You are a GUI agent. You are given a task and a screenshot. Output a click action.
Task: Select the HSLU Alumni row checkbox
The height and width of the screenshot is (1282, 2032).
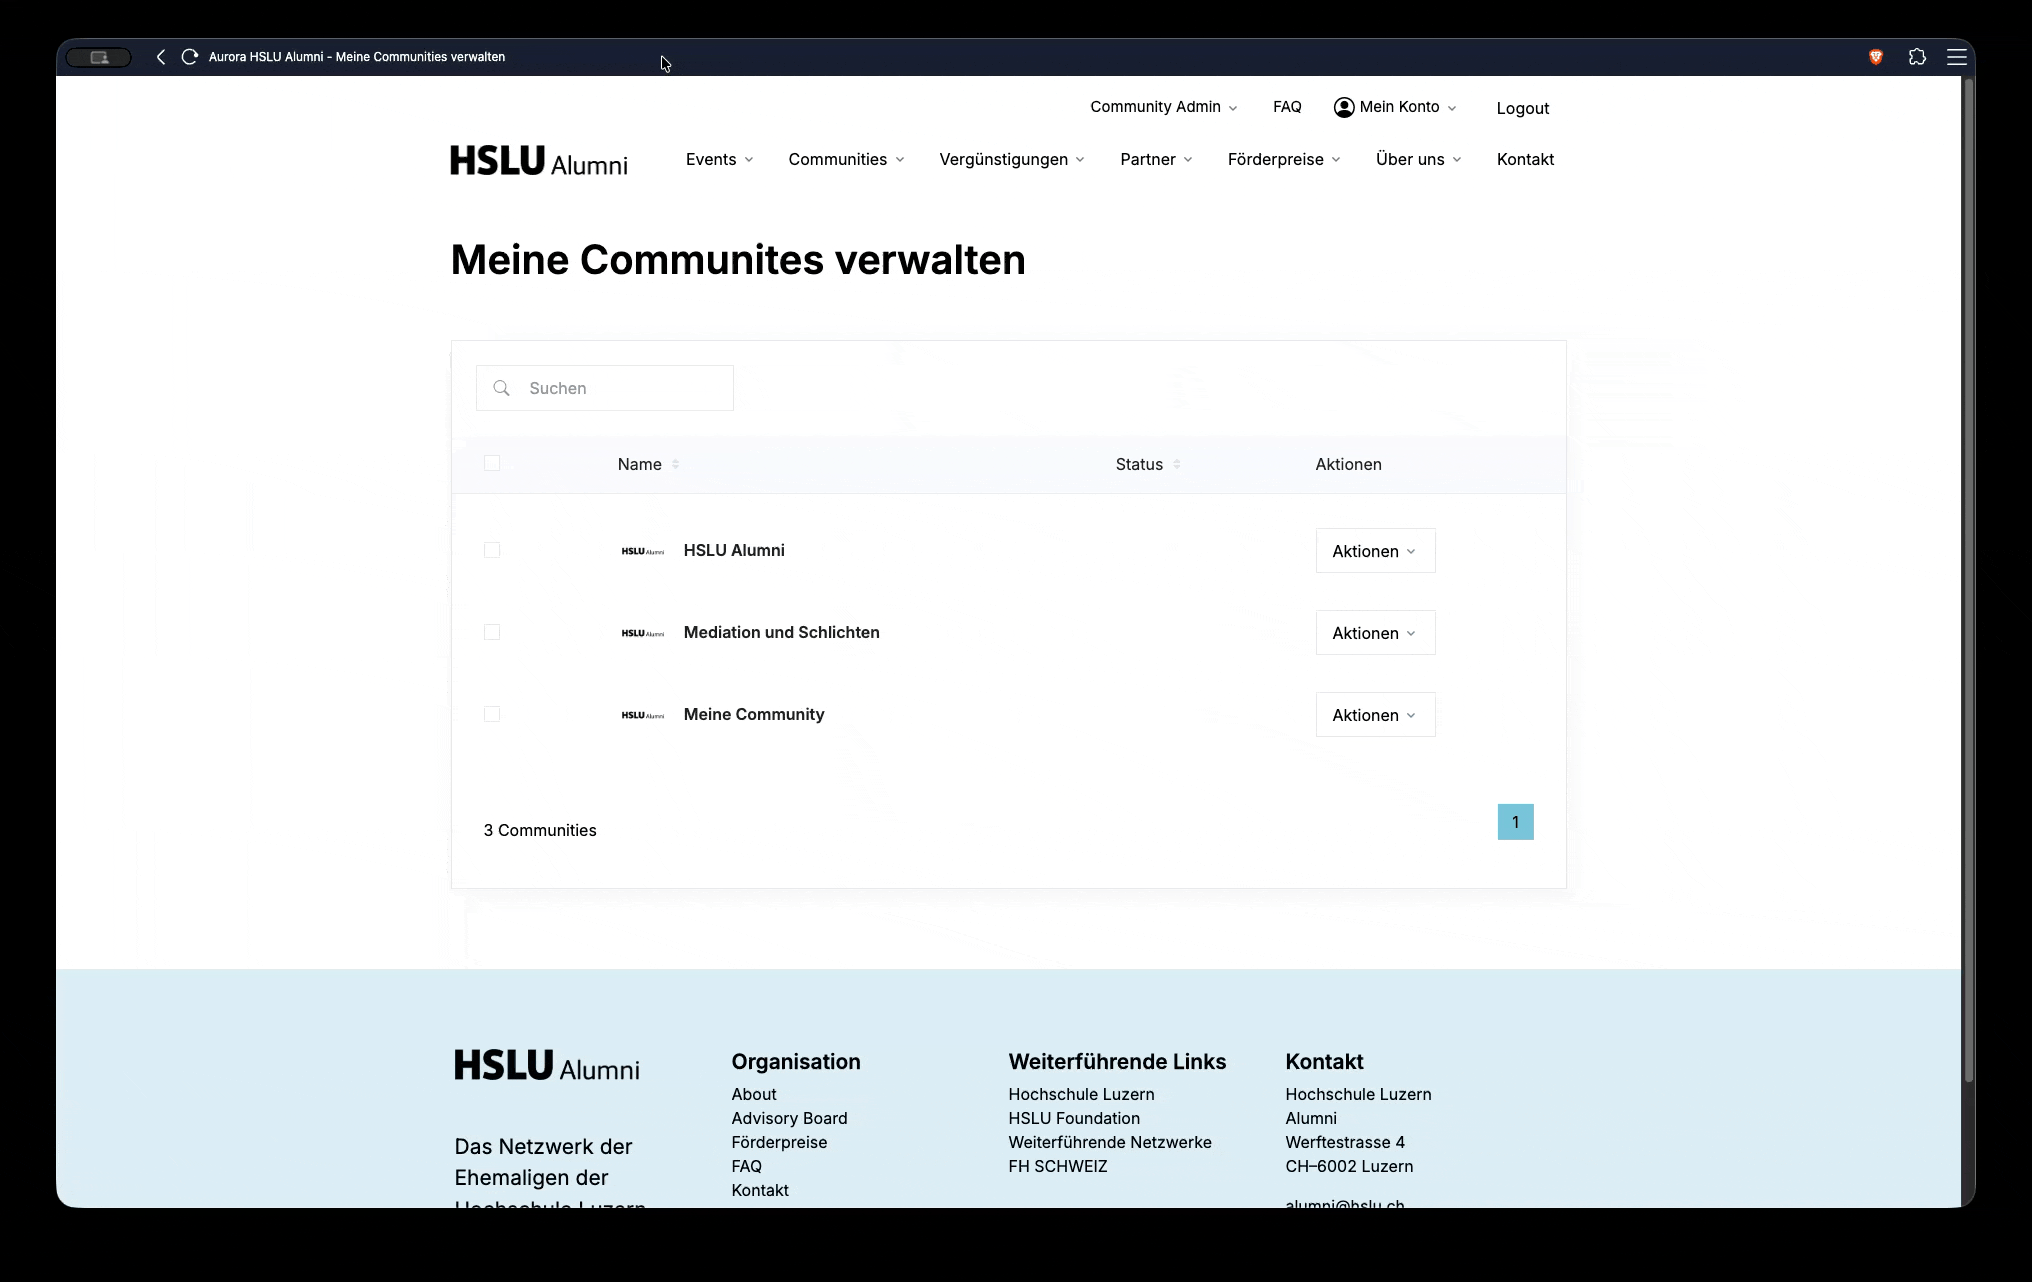pyautogui.click(x=492, y=550)
